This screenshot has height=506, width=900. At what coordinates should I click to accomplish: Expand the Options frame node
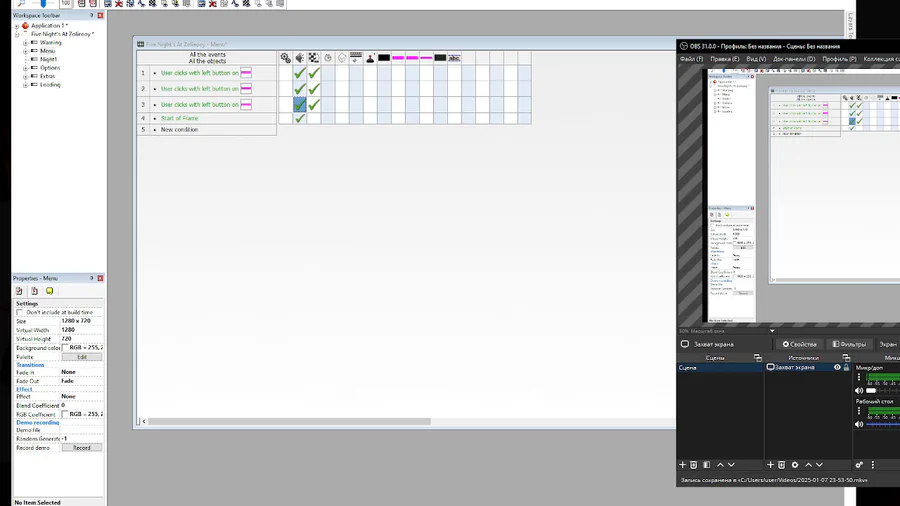point(25,68)
